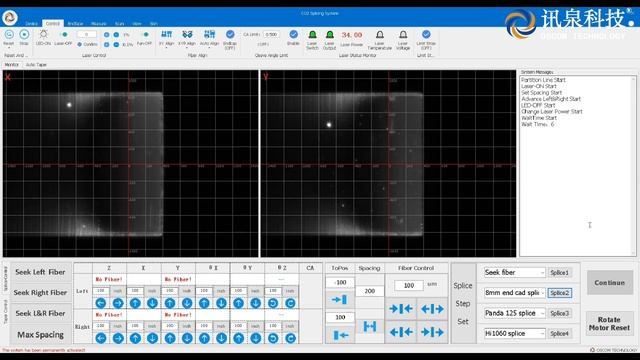Move Left fiber Y axis down arrow
This screenshot has height=360, width=640.
point(187,303)
